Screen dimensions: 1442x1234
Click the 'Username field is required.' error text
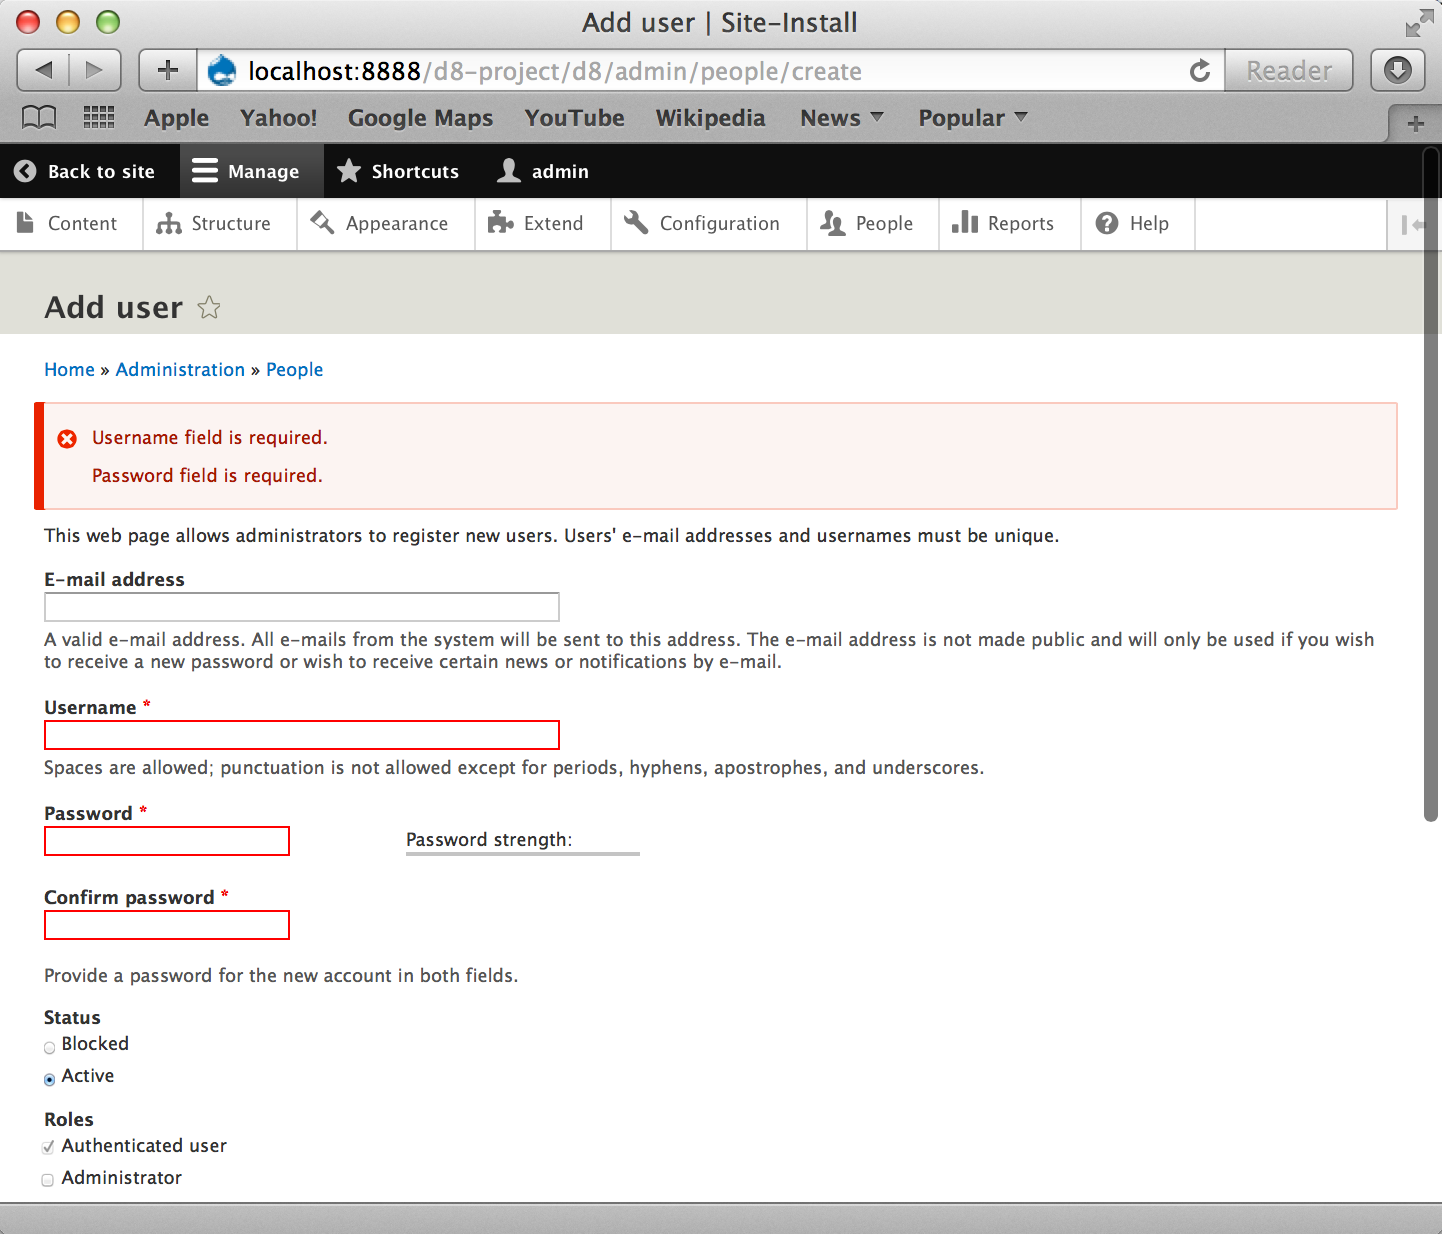pyautogui.click(x=210, y=437)
